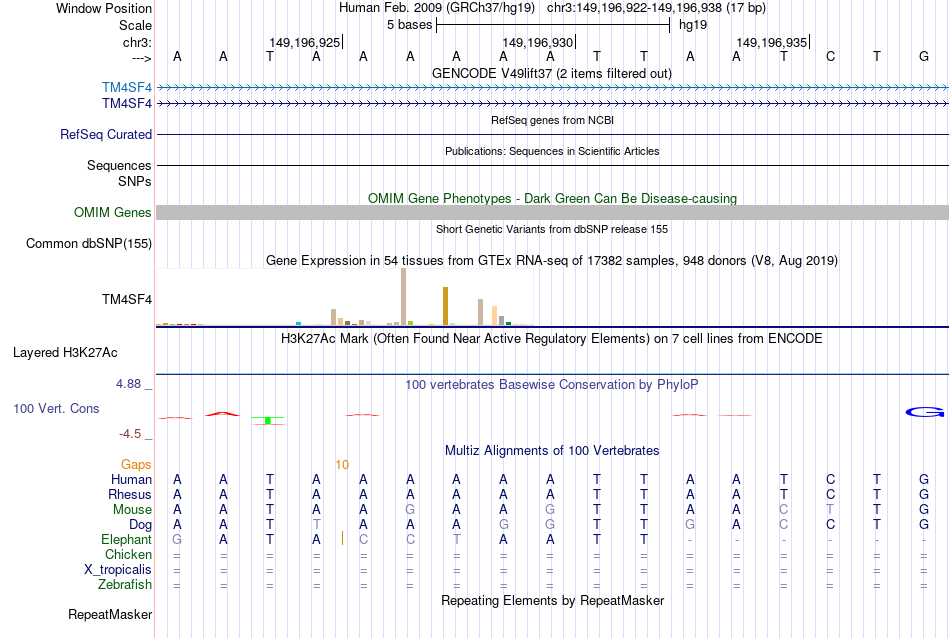950x638 pixels.
Task: Click the gold bar in GTEx expression chart
Action: tap(445, 306)
